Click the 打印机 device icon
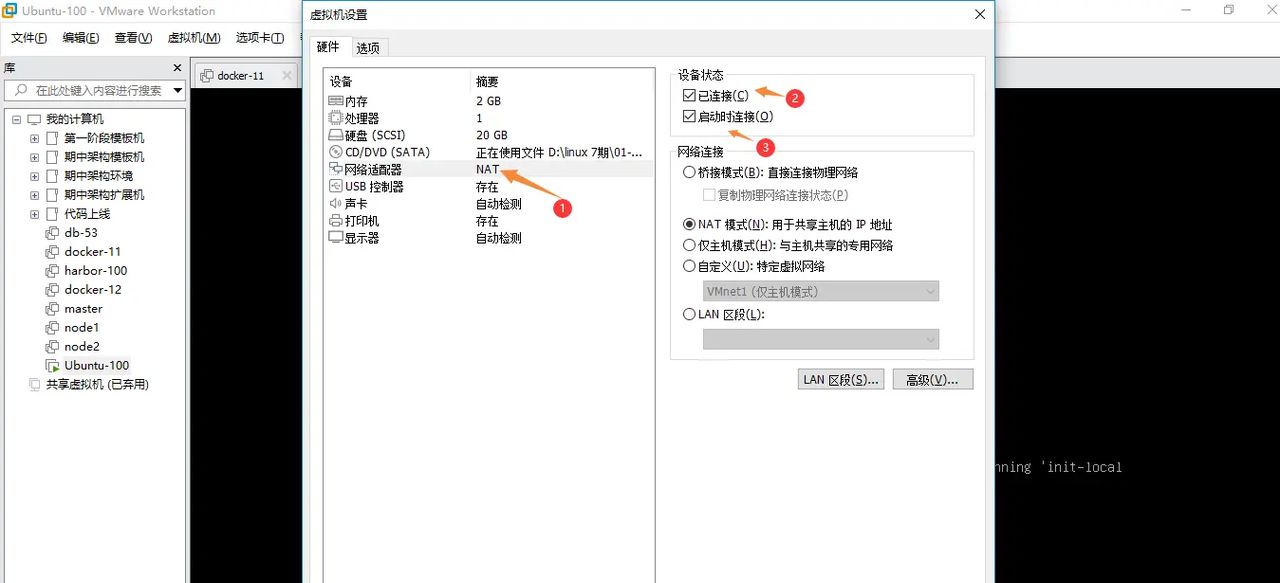 click(x=334, y=220)
